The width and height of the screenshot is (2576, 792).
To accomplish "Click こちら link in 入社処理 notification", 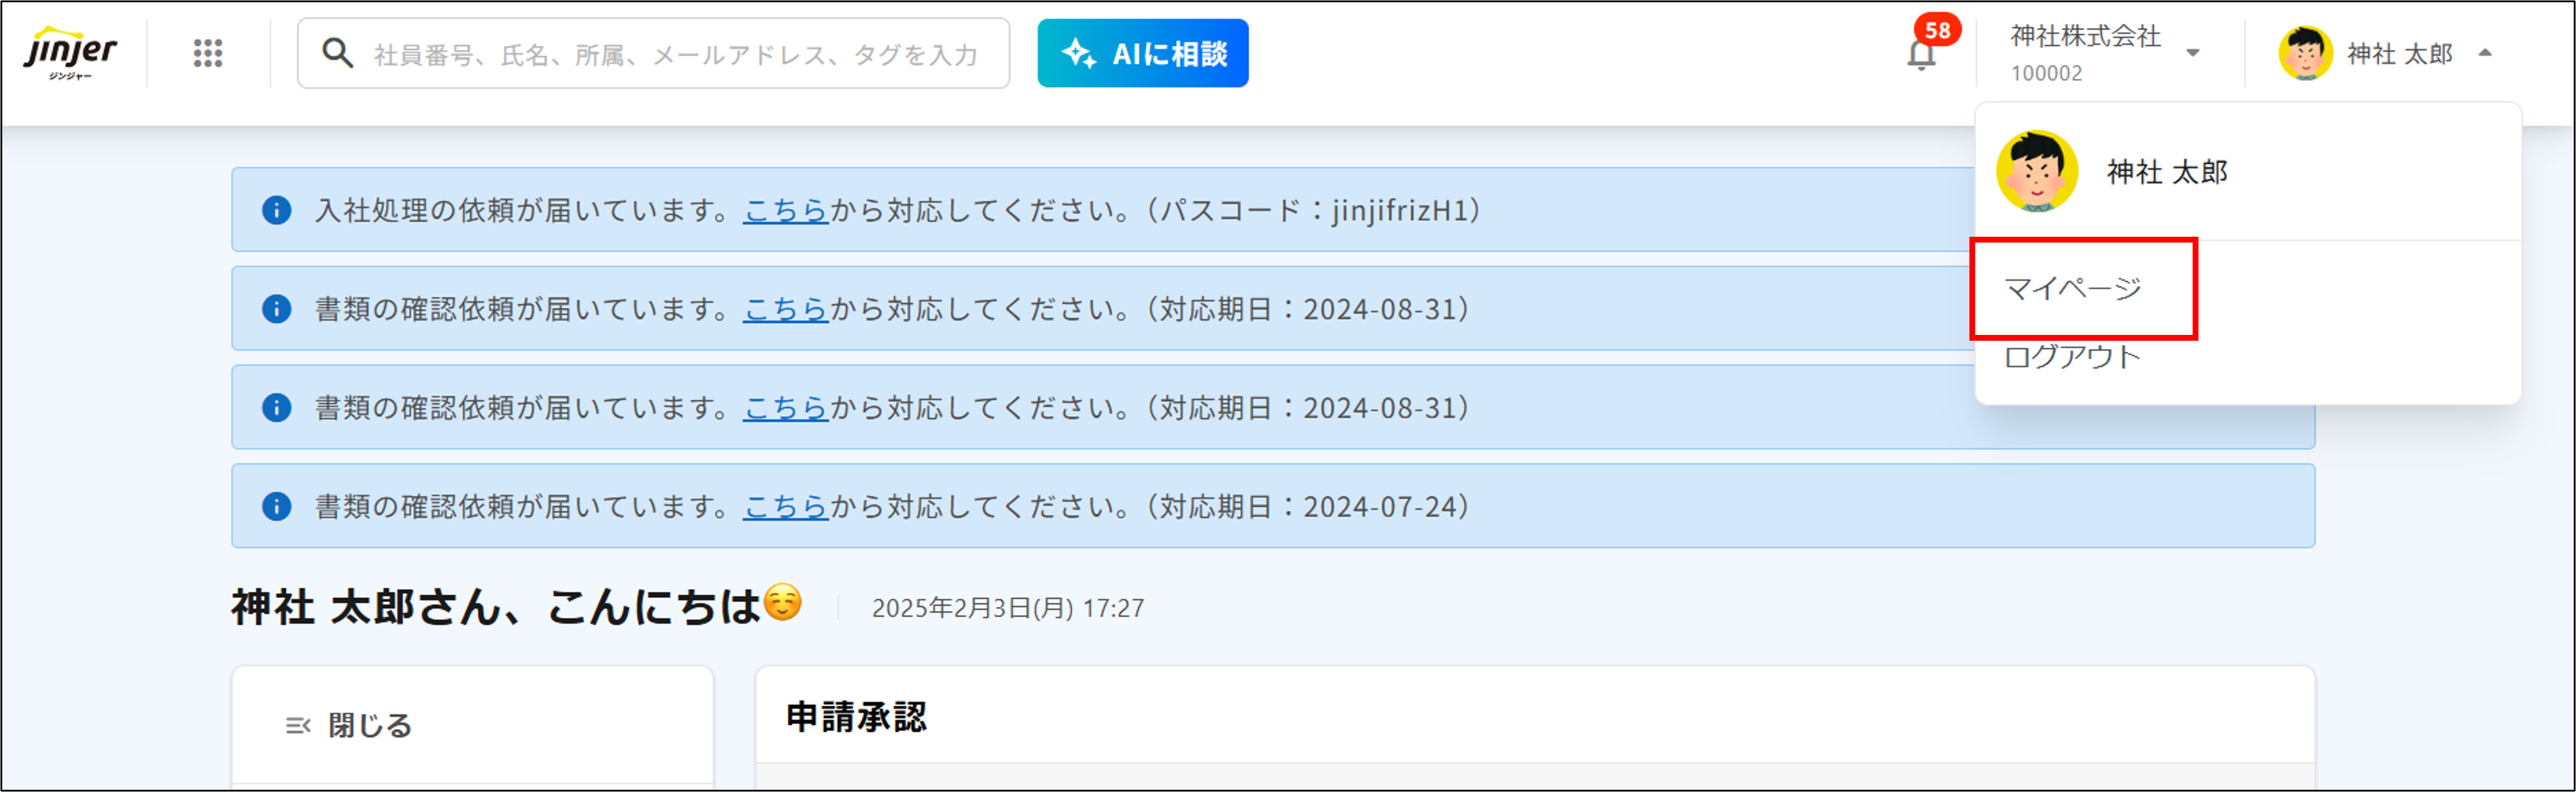I will pos(785,210).
